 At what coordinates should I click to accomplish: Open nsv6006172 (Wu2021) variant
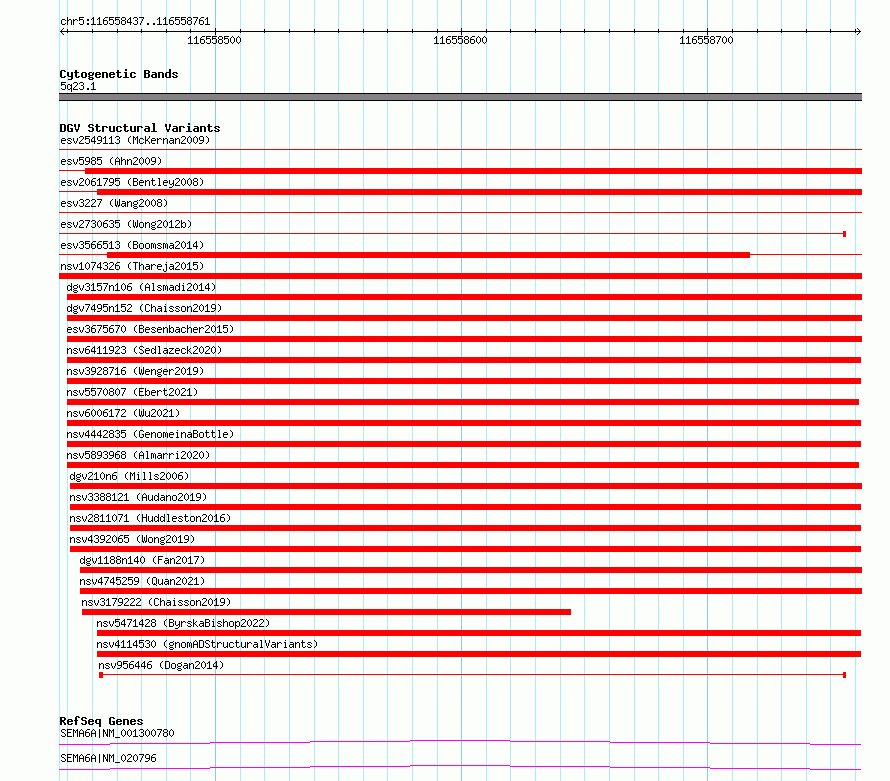point(123,413)
